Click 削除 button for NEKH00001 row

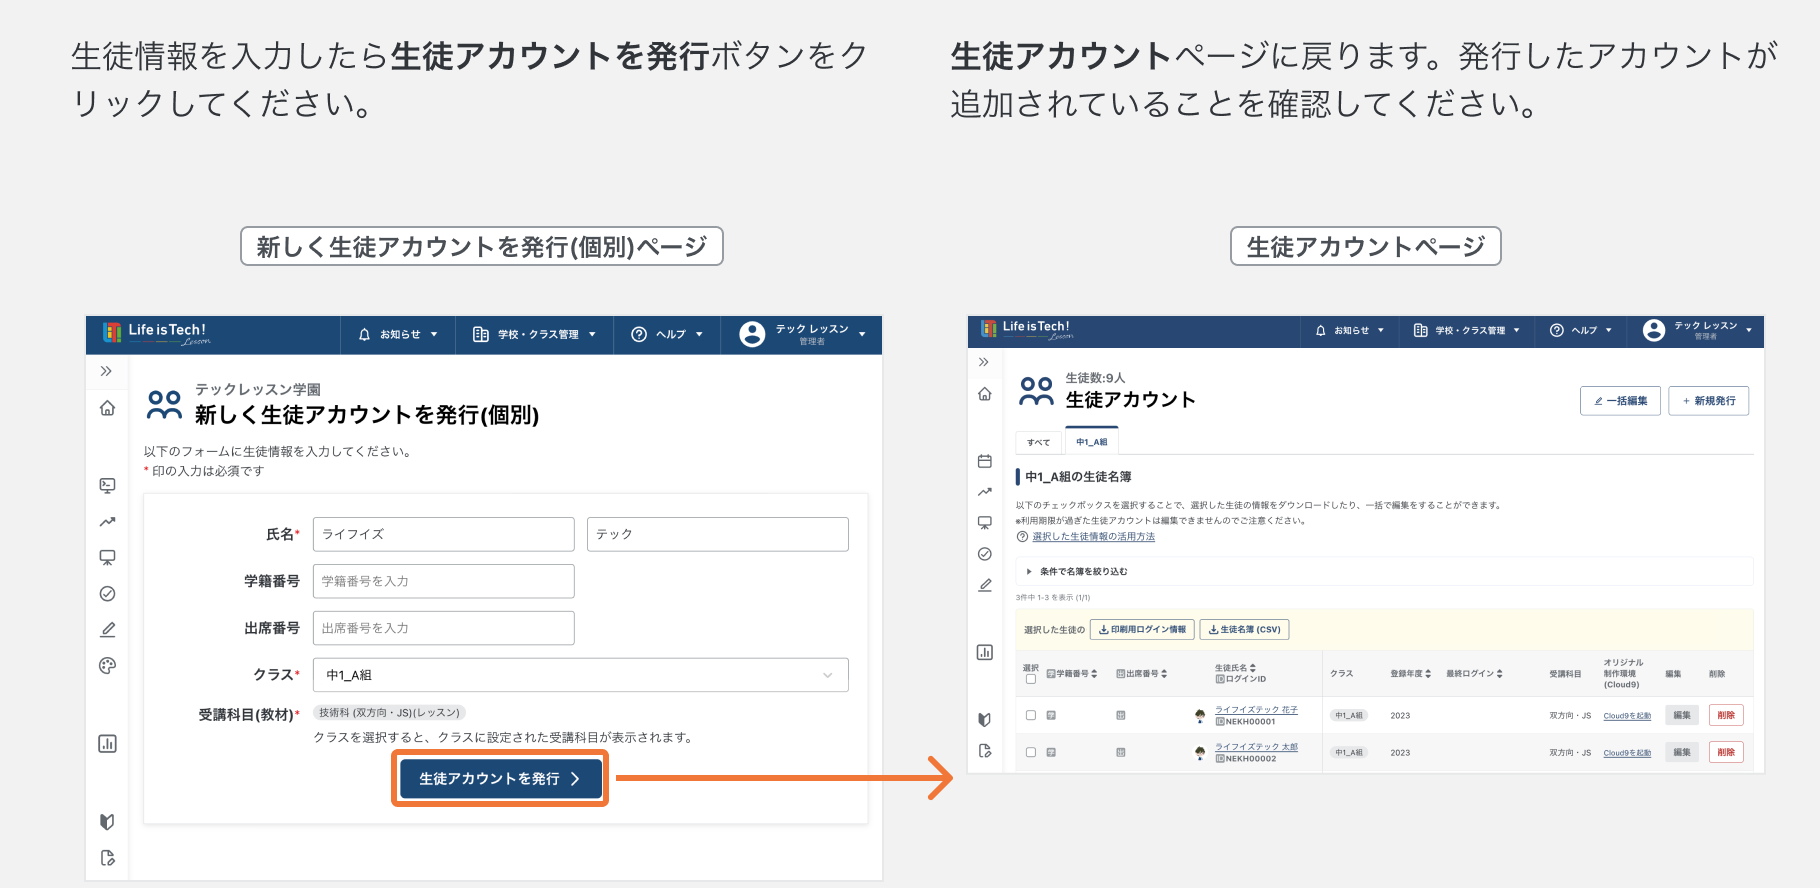[1726, 715]
